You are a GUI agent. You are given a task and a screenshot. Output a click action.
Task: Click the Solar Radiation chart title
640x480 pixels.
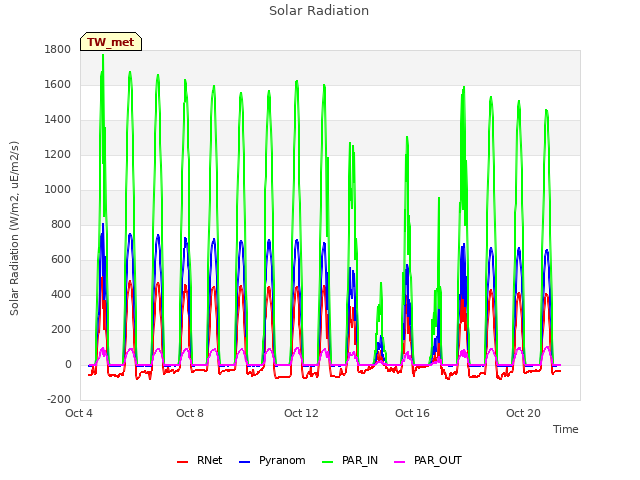coord(319,11)
